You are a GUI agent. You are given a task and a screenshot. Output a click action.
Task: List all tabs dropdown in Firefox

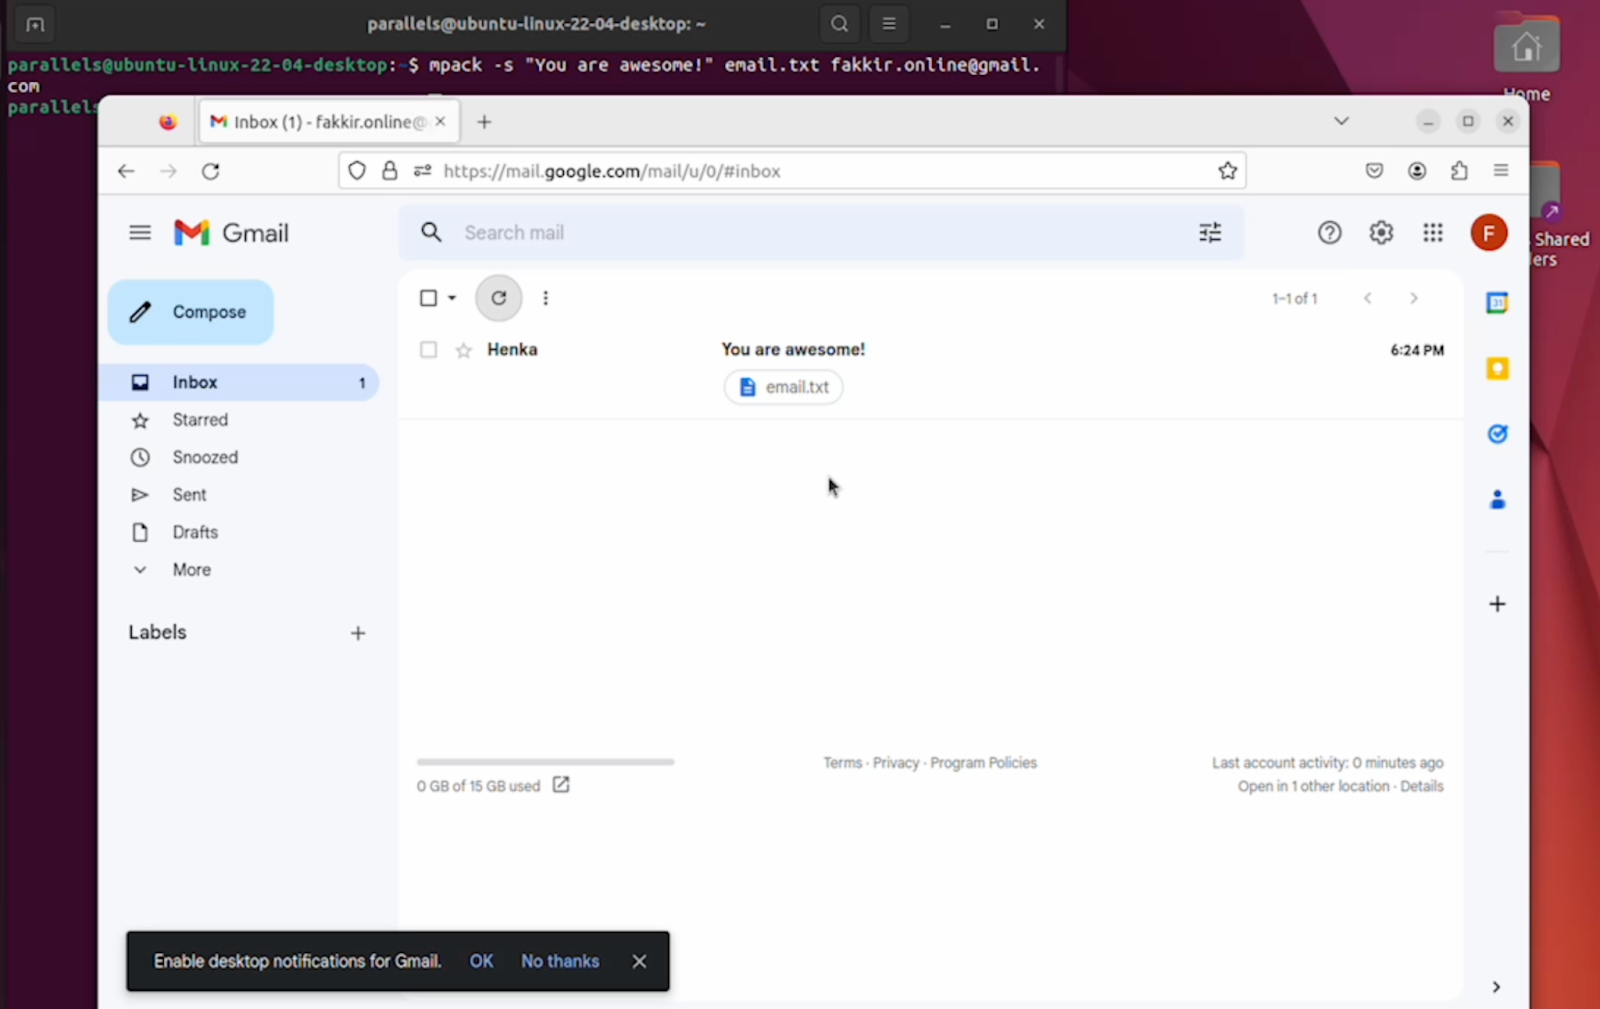(x=1341, y=121)
